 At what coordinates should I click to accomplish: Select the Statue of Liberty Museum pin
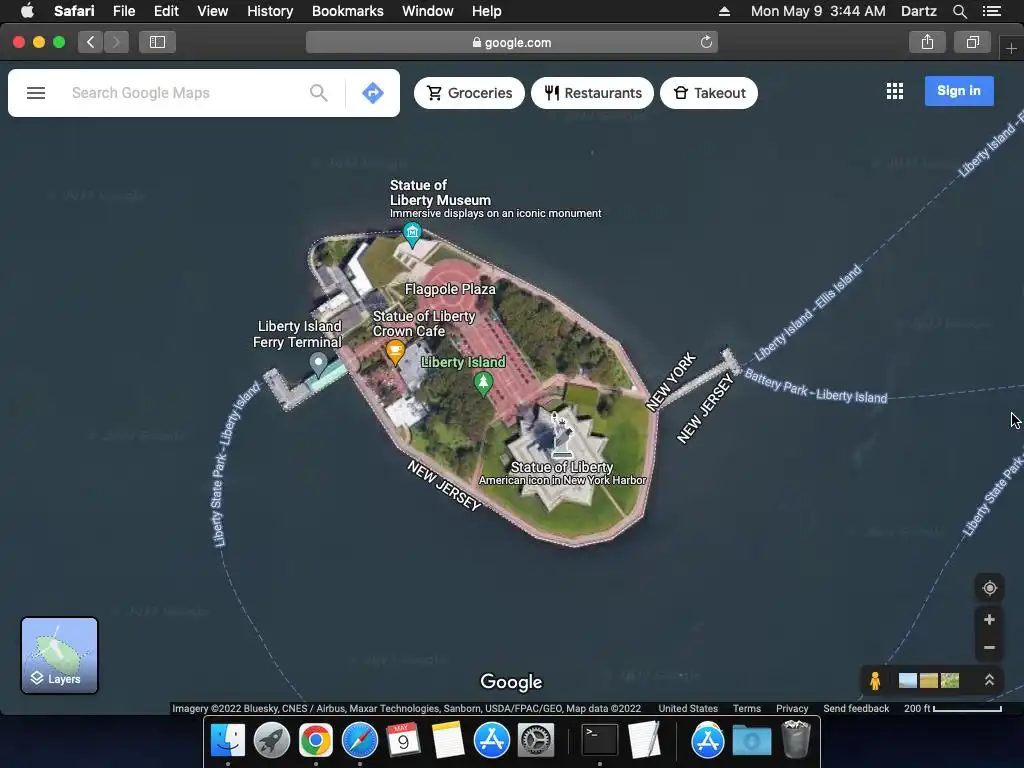(412, 234)
